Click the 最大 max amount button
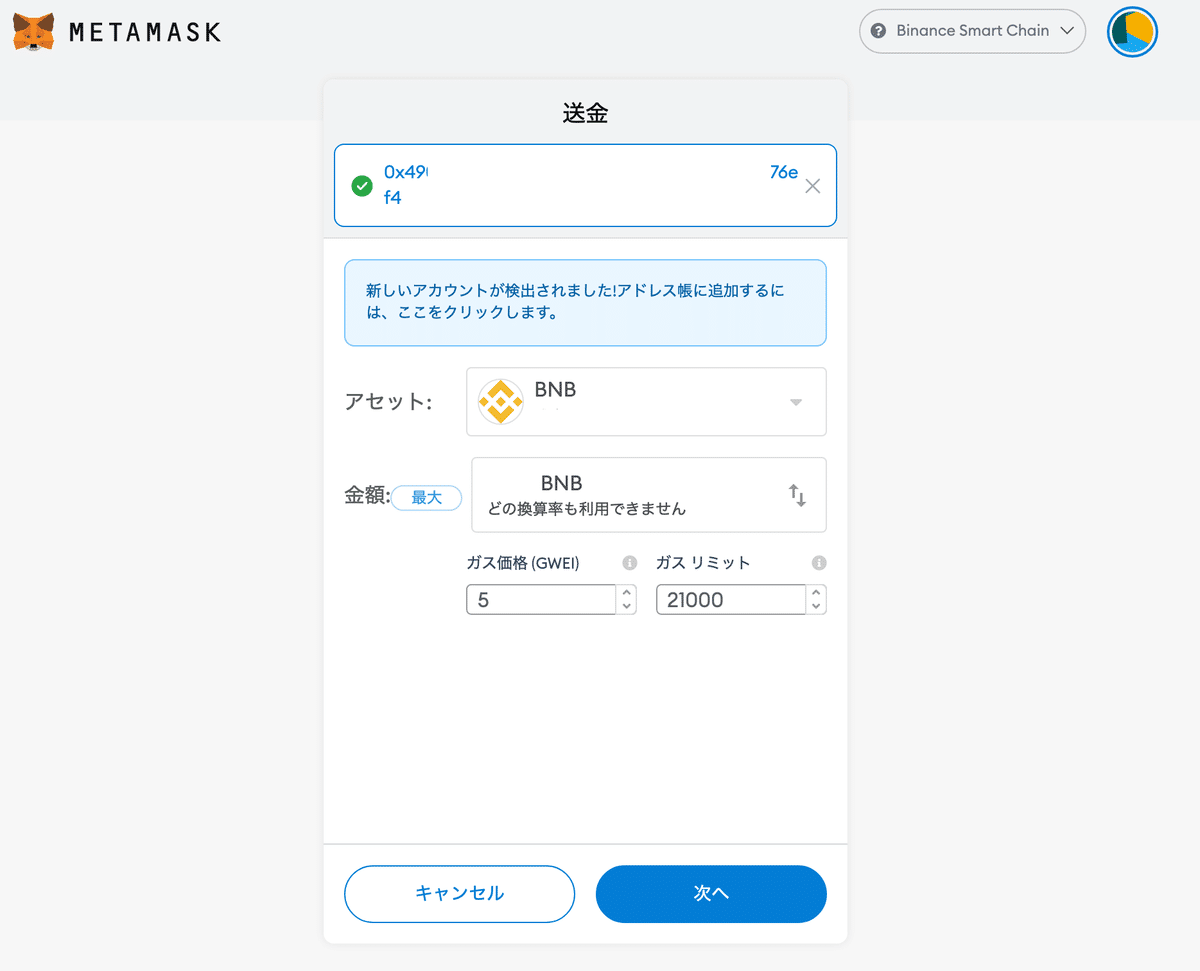Viewport: 1200px width, 971px height. (426, 497)
